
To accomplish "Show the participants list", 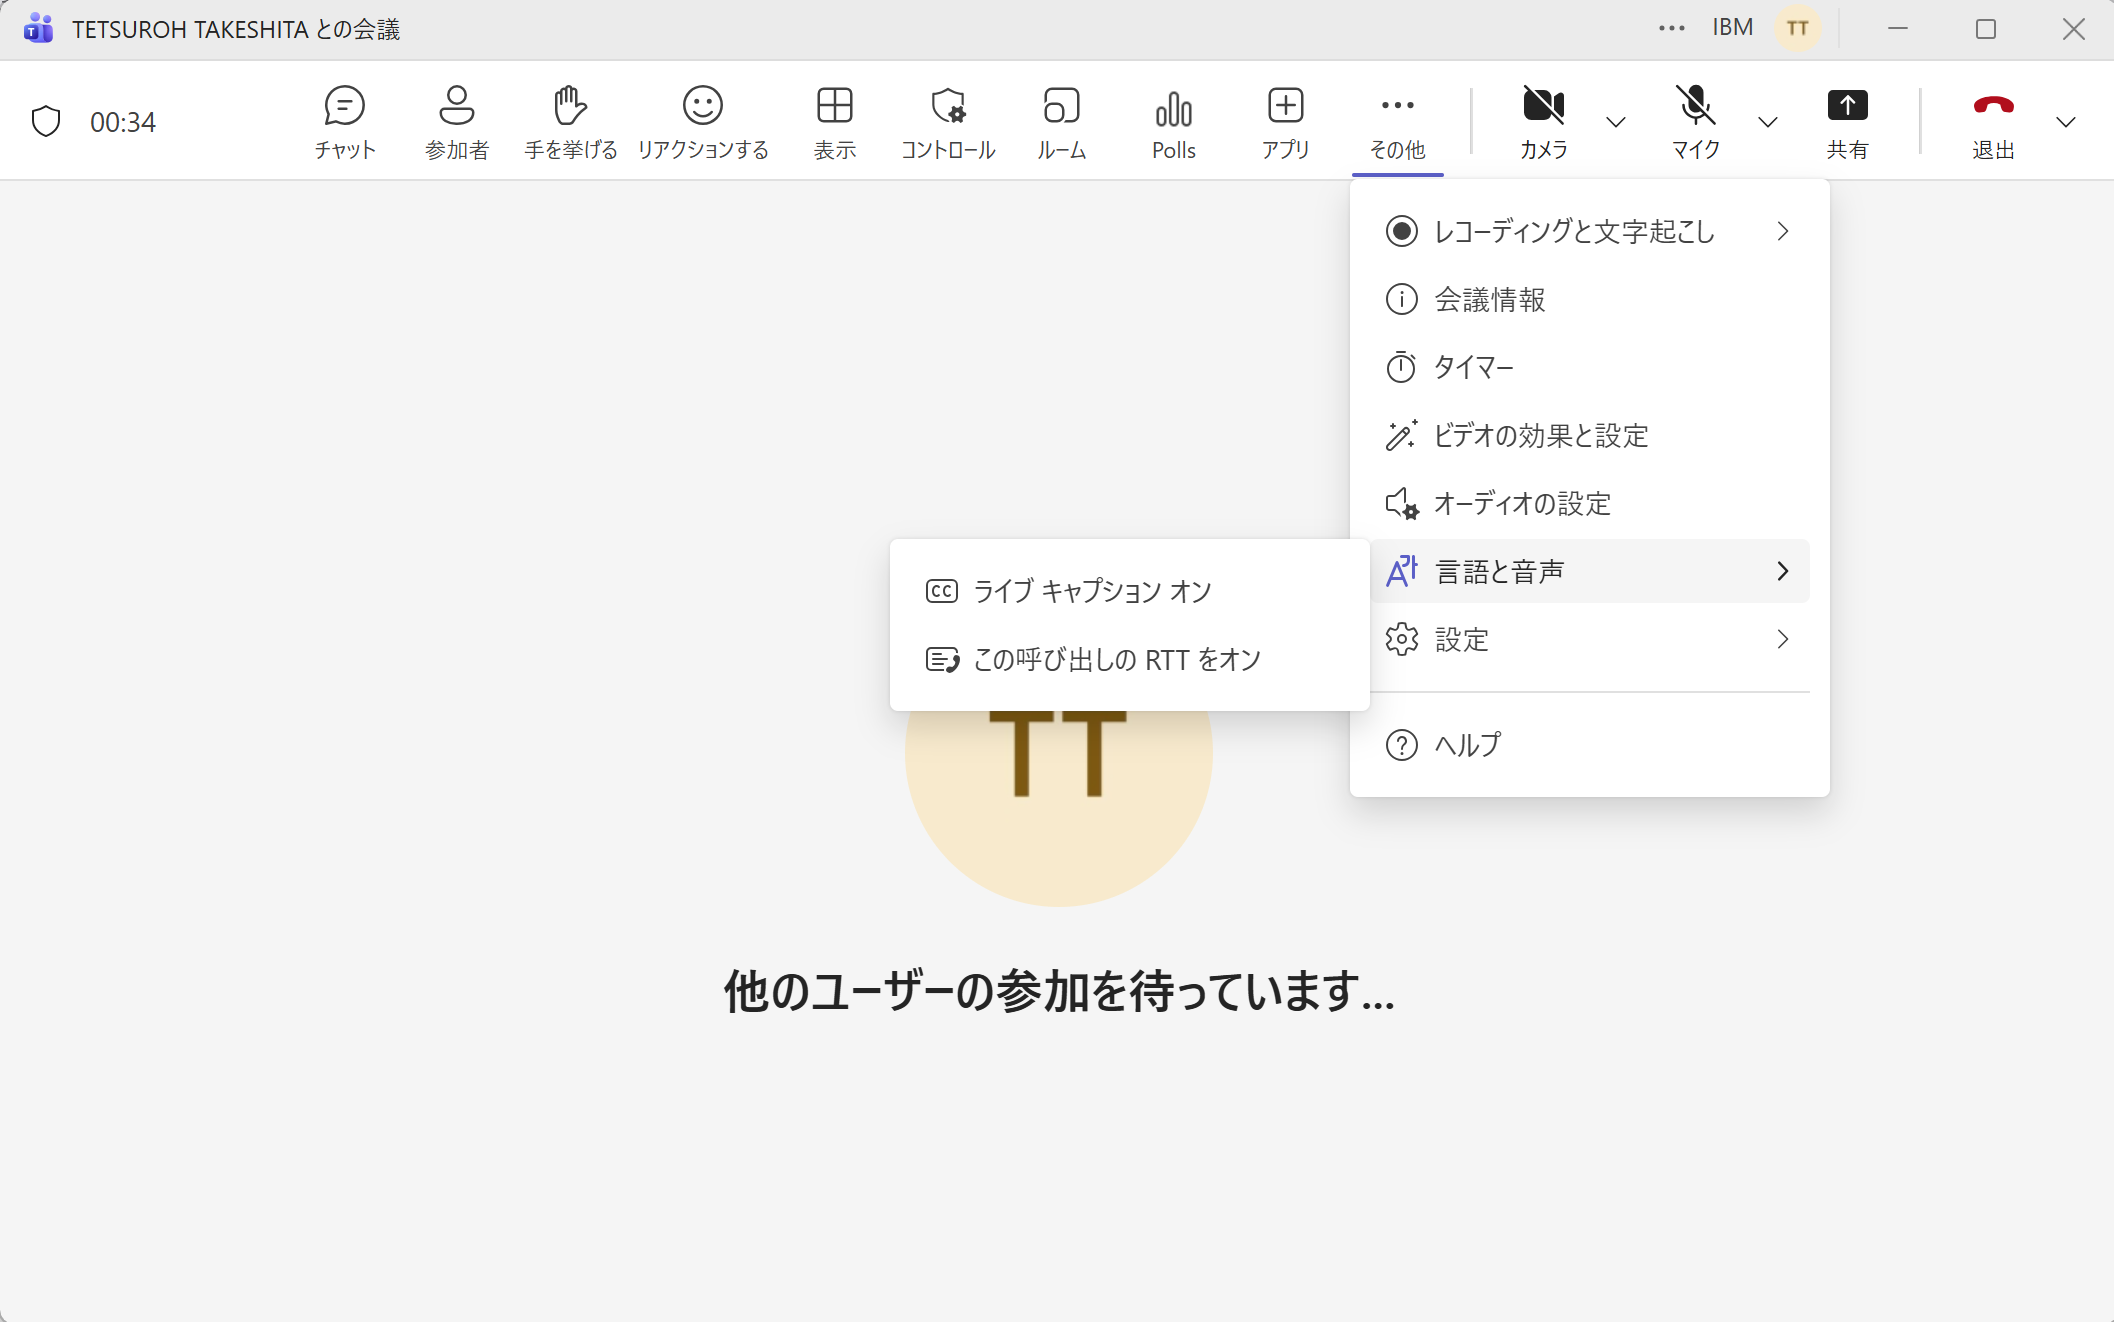I will [x=457, y=120].
